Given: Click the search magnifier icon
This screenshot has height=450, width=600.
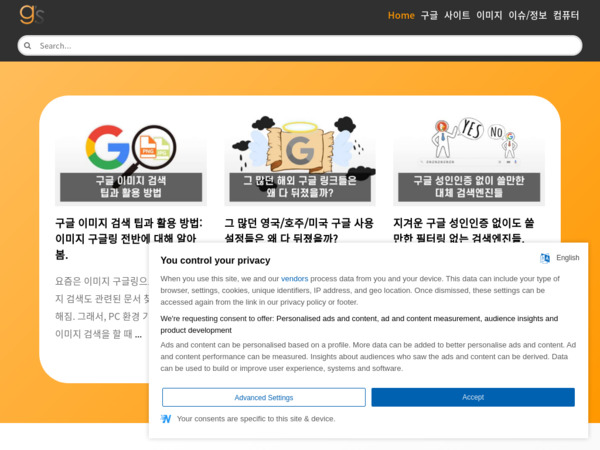Looking at the screenshot, I should pos(28,46).
